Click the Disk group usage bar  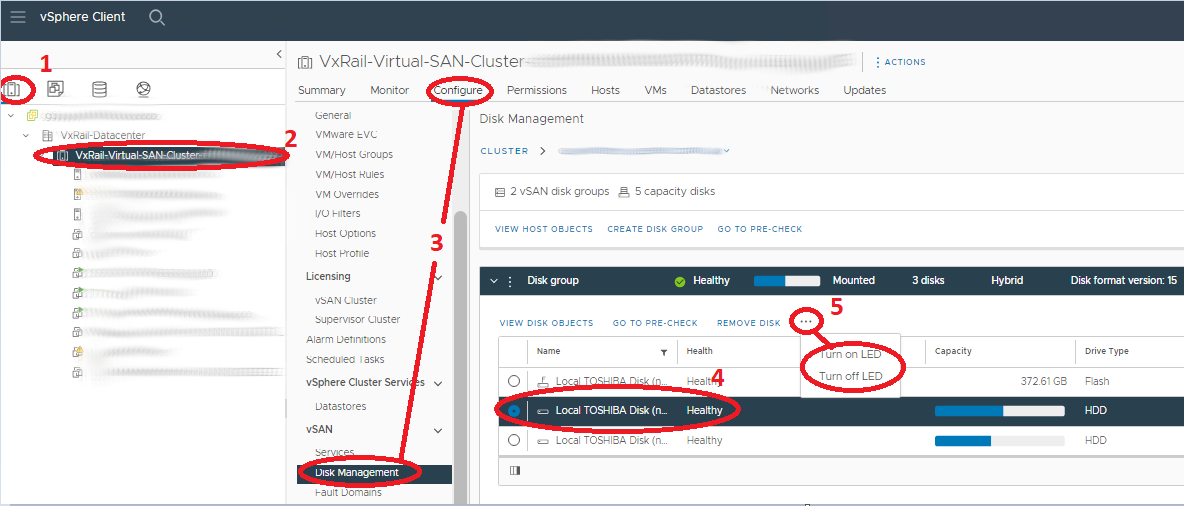[x=787, y=281]
